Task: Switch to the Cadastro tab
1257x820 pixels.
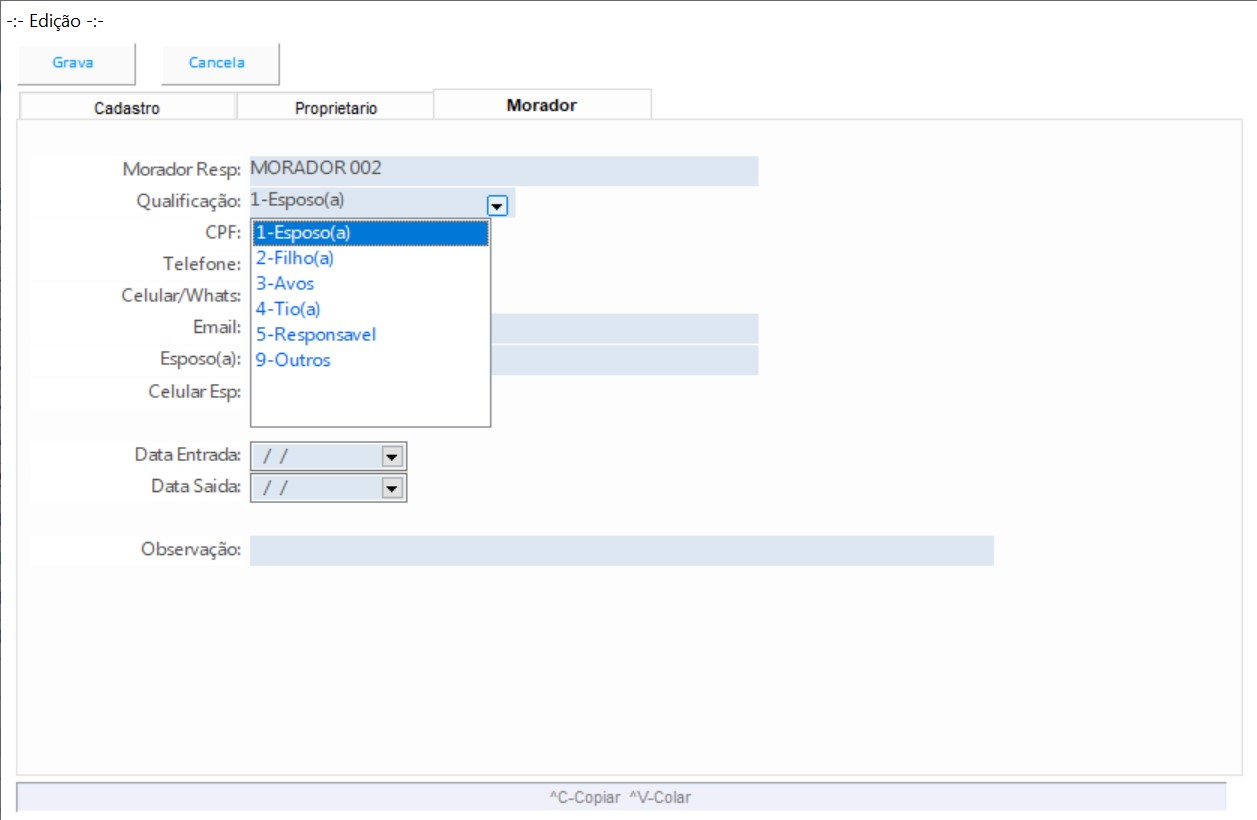Action: coord(126,108)
